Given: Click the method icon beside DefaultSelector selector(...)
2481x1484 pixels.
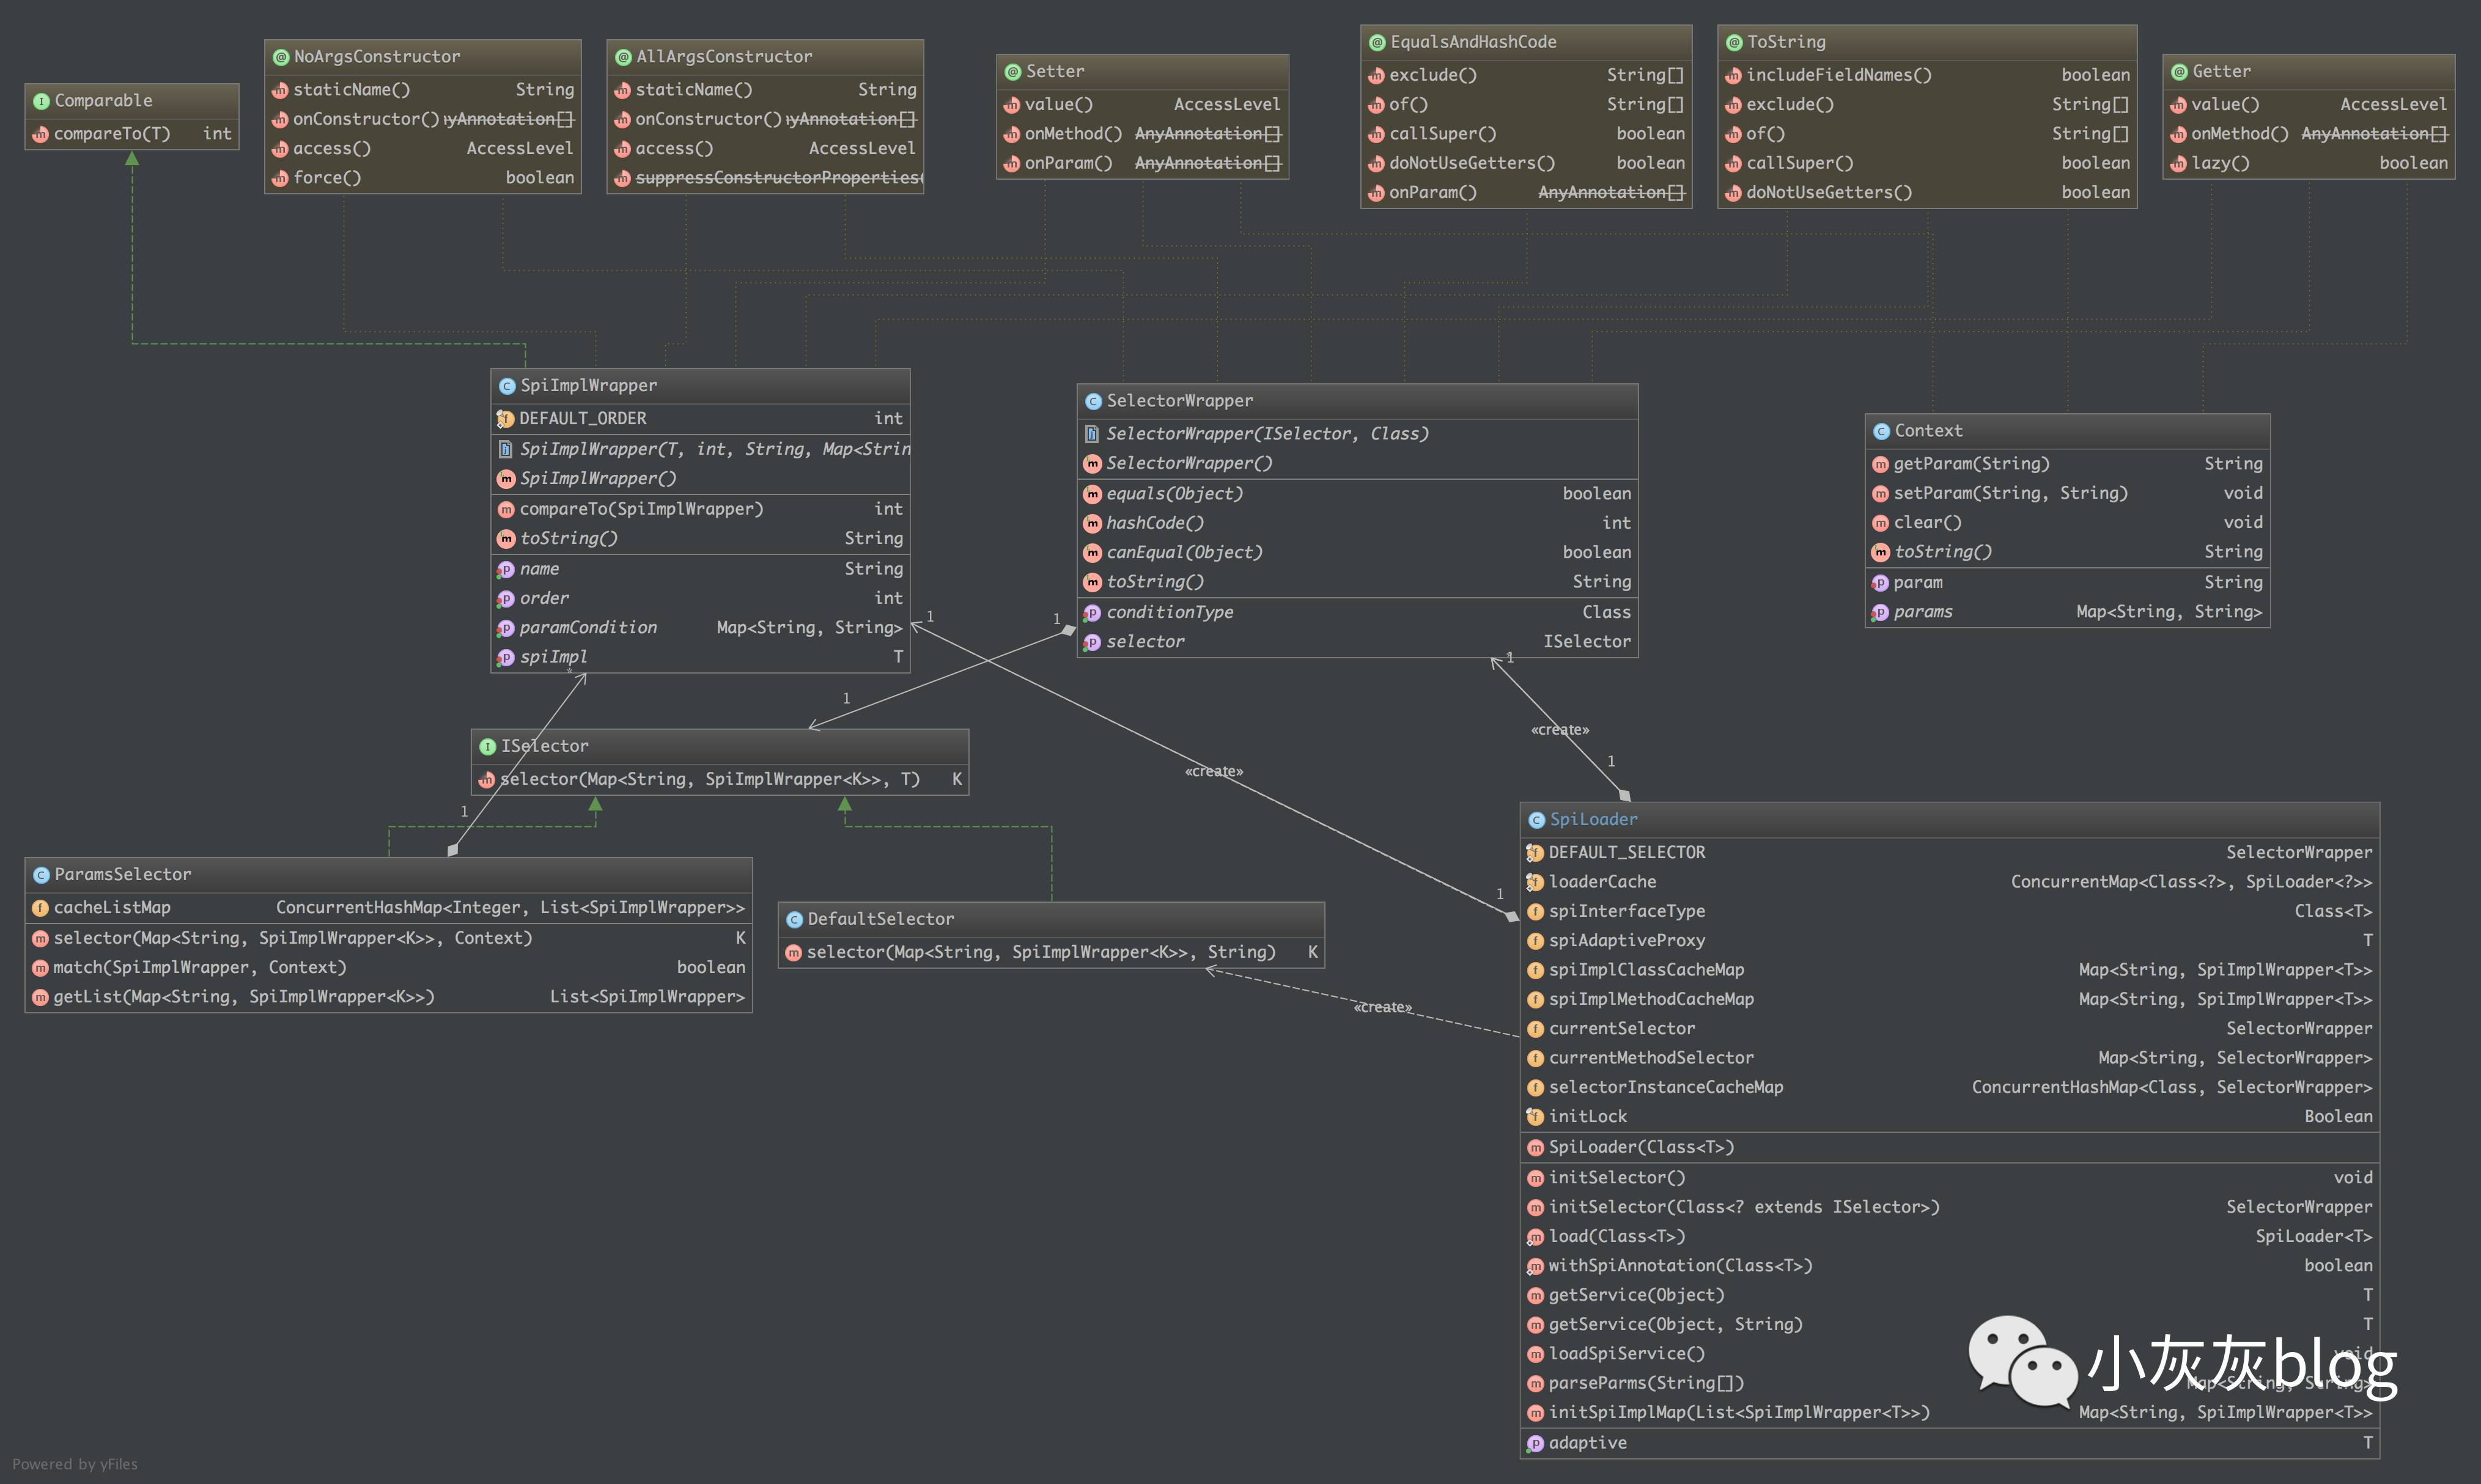Looking at the screenshot, I should pyautogui.click(x=793, y=953).
